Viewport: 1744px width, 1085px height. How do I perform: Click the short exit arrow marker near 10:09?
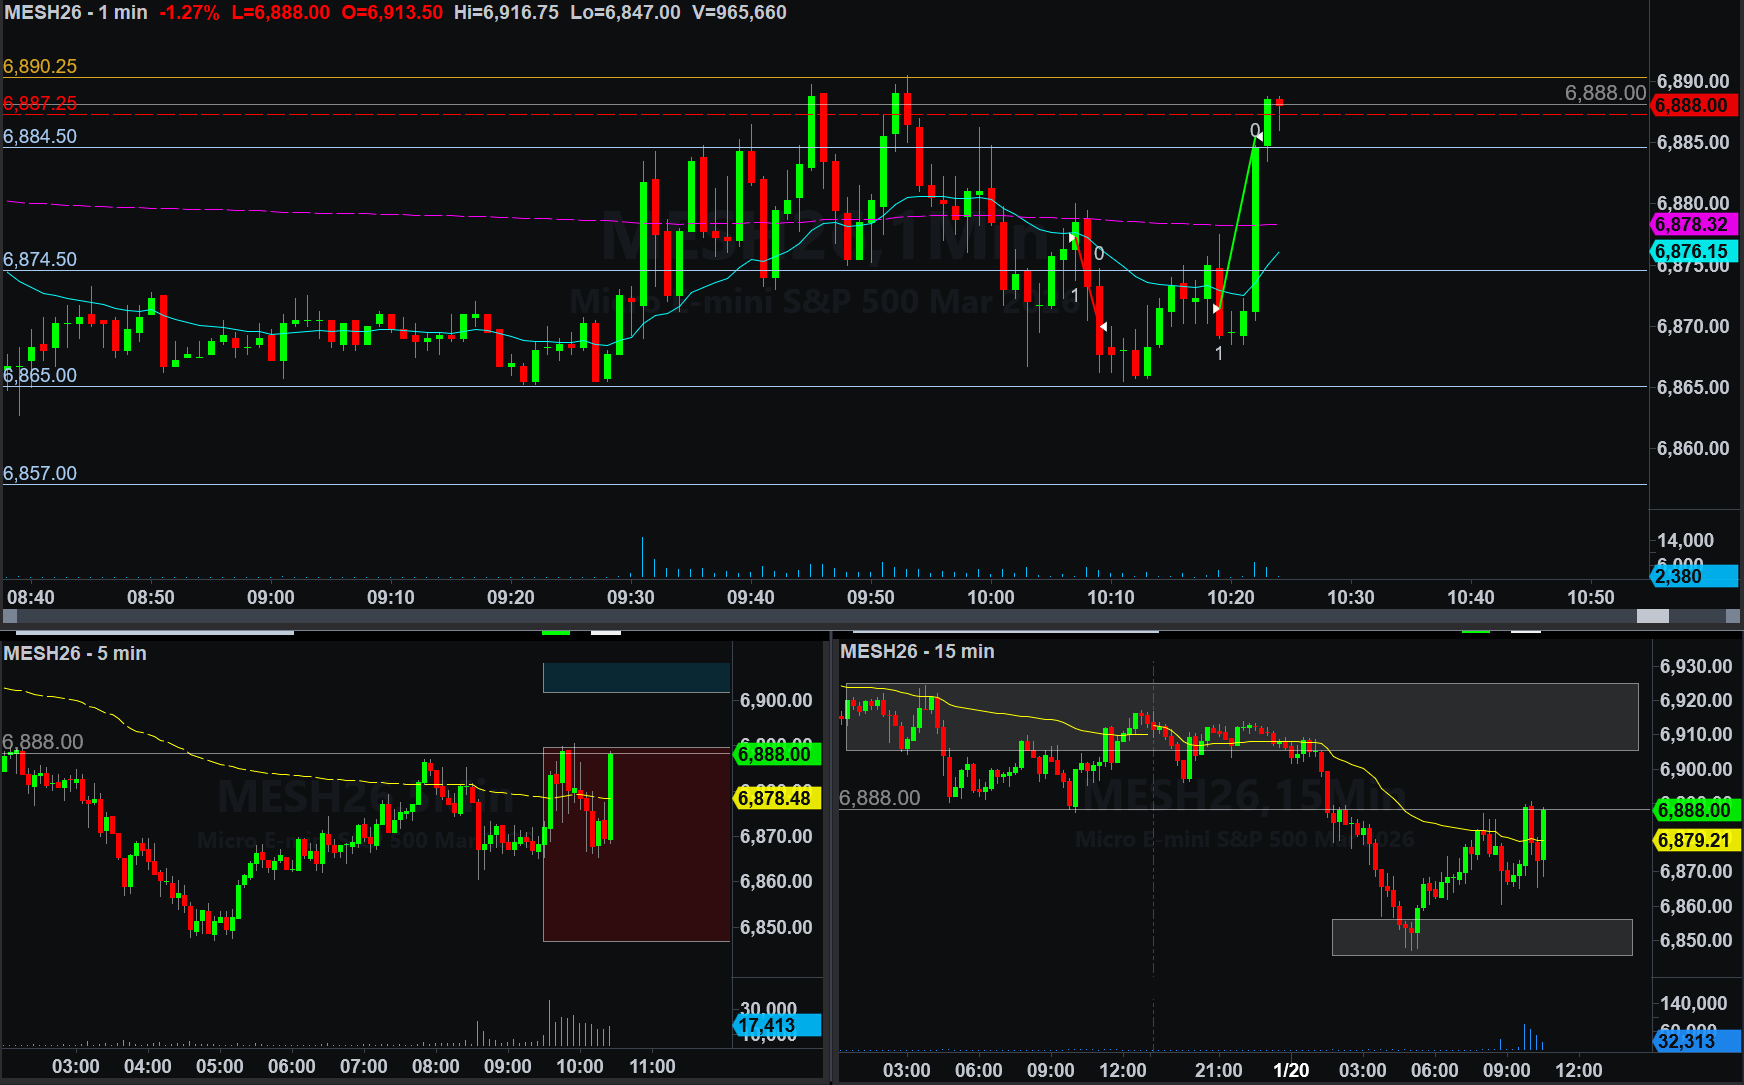[1103, 327]
